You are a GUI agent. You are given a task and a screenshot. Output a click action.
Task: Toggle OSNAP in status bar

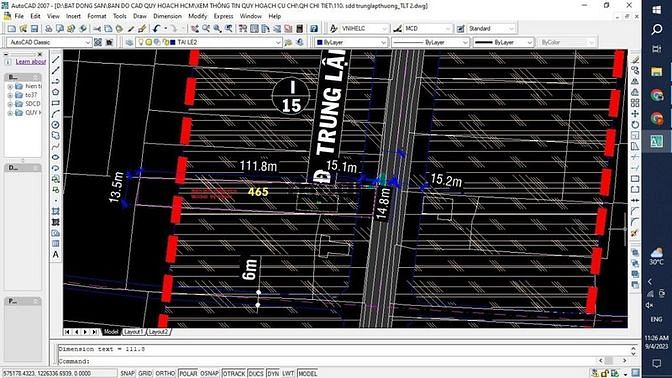coord(210,373)
